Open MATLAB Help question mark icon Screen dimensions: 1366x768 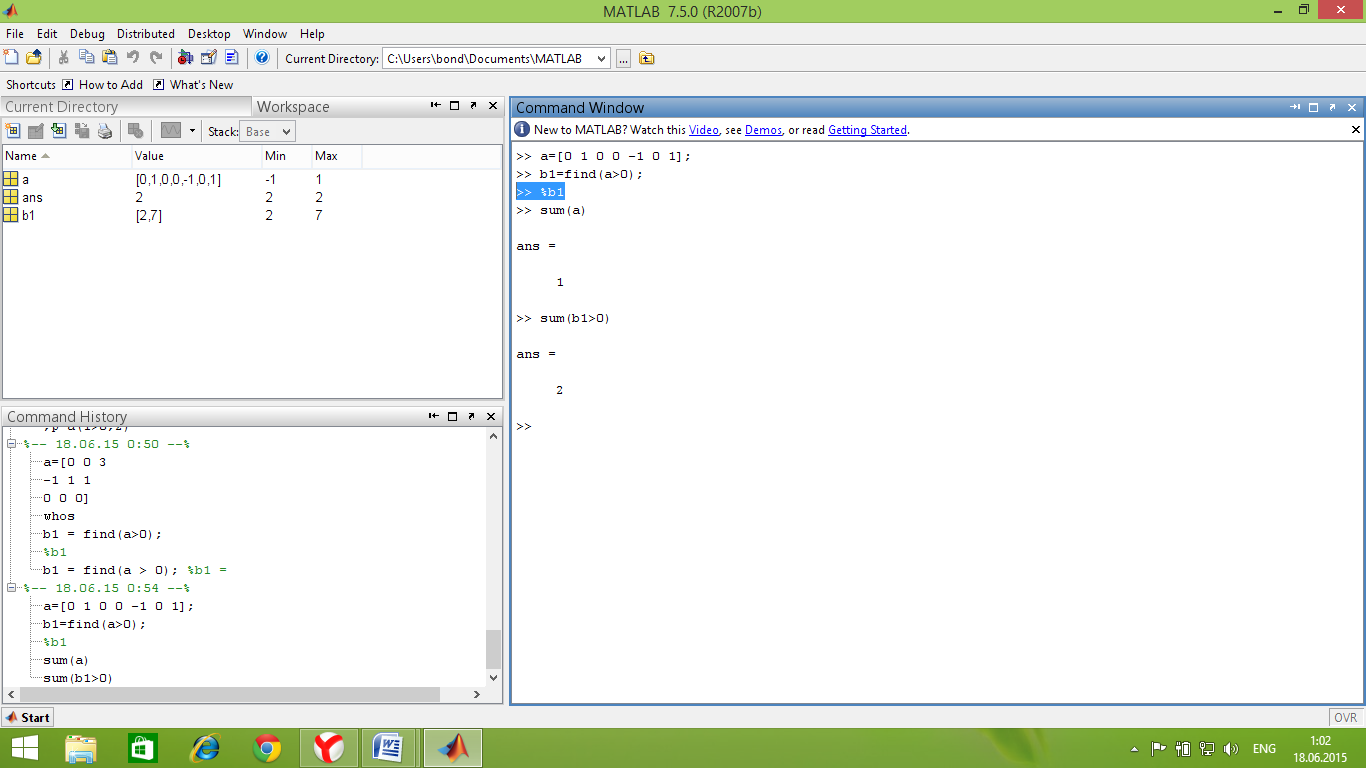point(262,58)
